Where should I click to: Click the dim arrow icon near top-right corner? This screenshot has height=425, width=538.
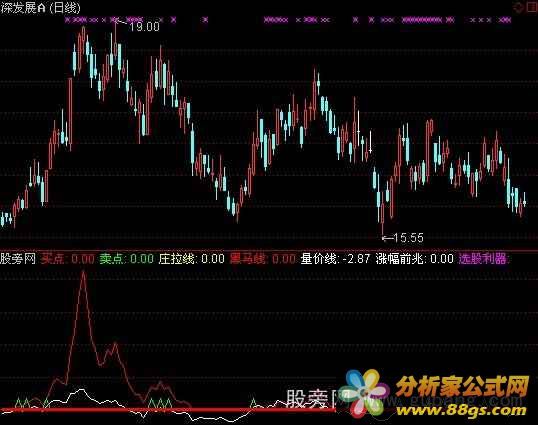coord(518,7)
